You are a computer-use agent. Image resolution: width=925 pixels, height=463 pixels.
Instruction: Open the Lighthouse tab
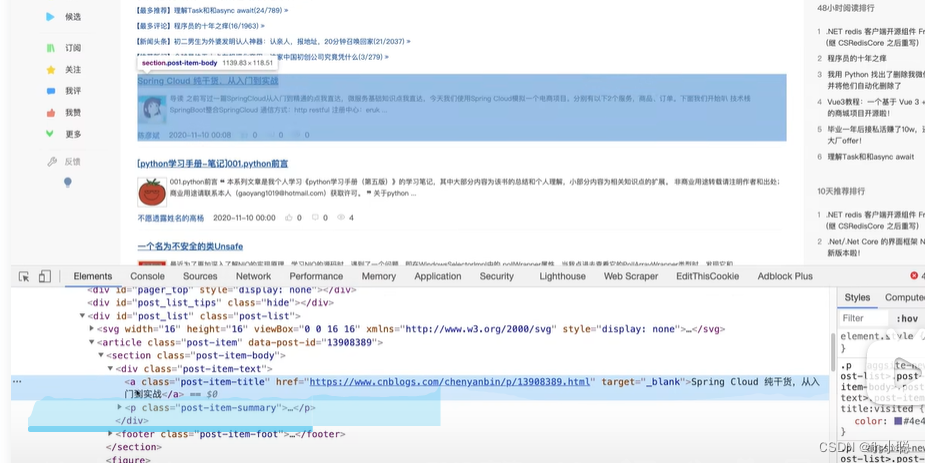(x=563, y=276)
